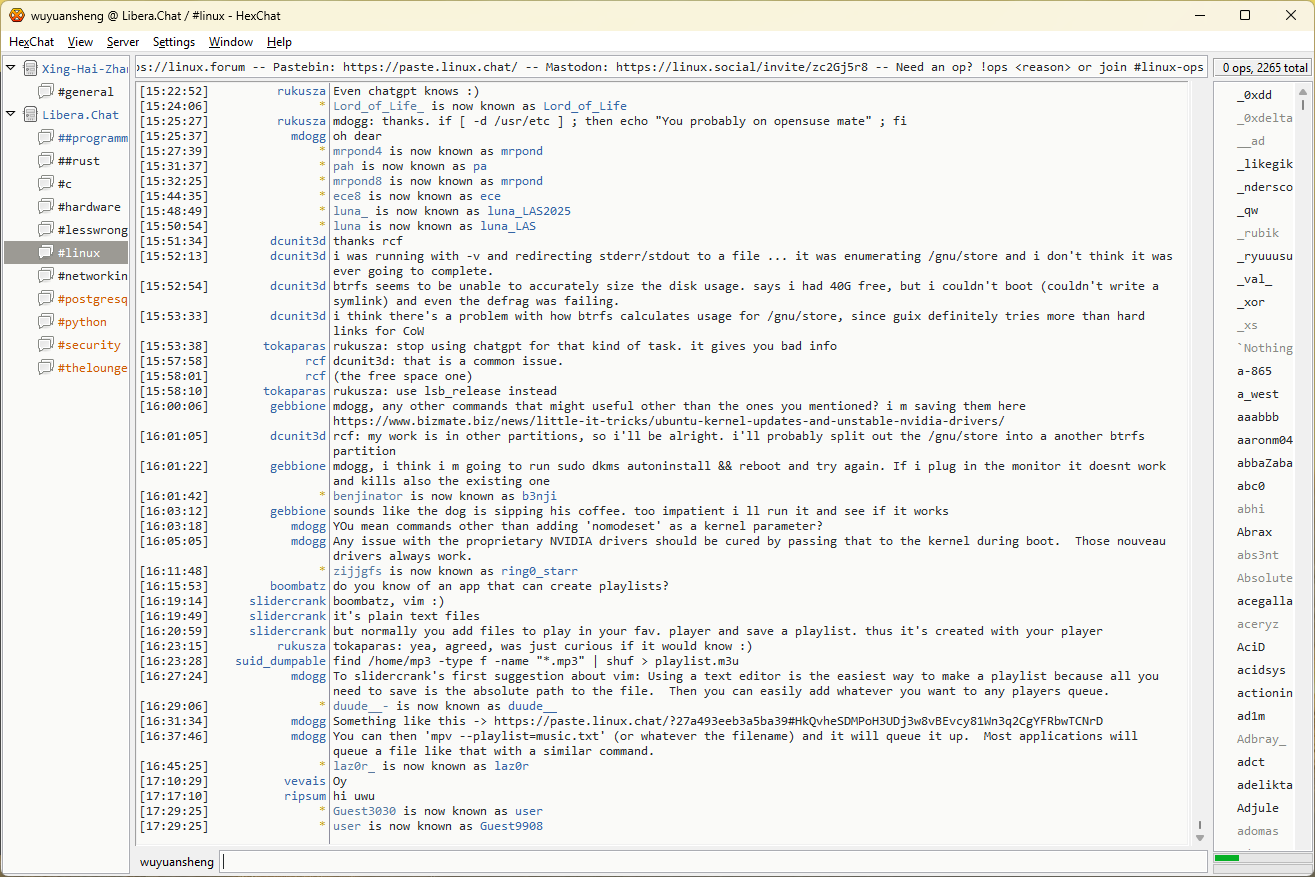1315x877 pixels.
Task: Open the HexChat menu
Action: [31, 42]
